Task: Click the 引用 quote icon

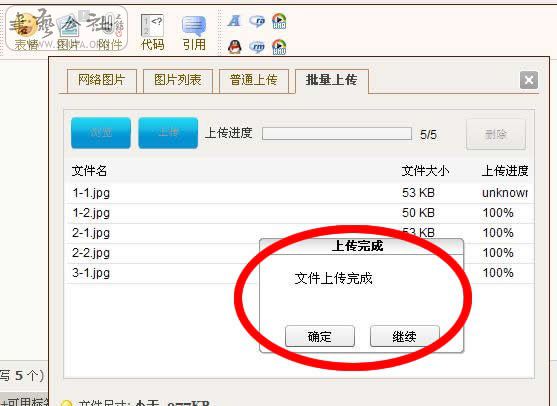Action: tap(194, 33)
